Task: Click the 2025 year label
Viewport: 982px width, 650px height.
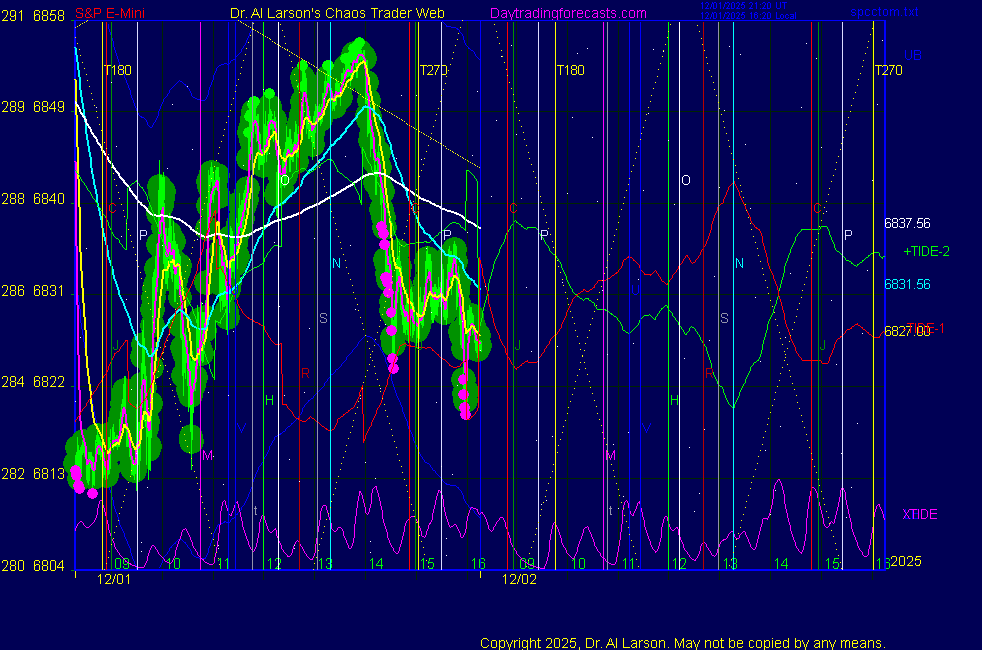Action: point(906,562)
